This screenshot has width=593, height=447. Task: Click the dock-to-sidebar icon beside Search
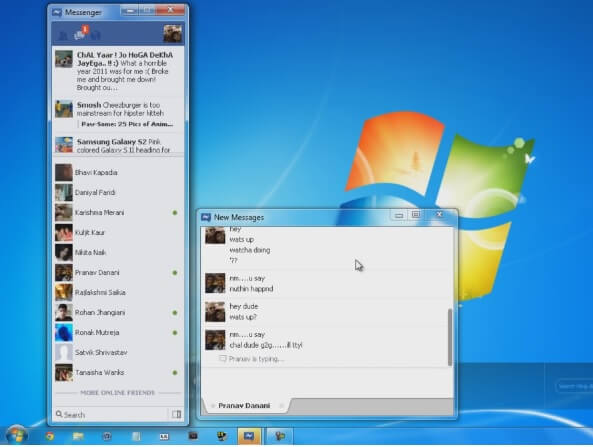pyautogui.click(x=177, y=414)
